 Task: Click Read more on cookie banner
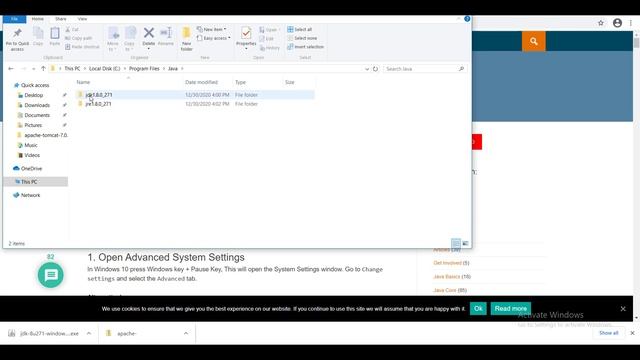click(x=511, y=309)
